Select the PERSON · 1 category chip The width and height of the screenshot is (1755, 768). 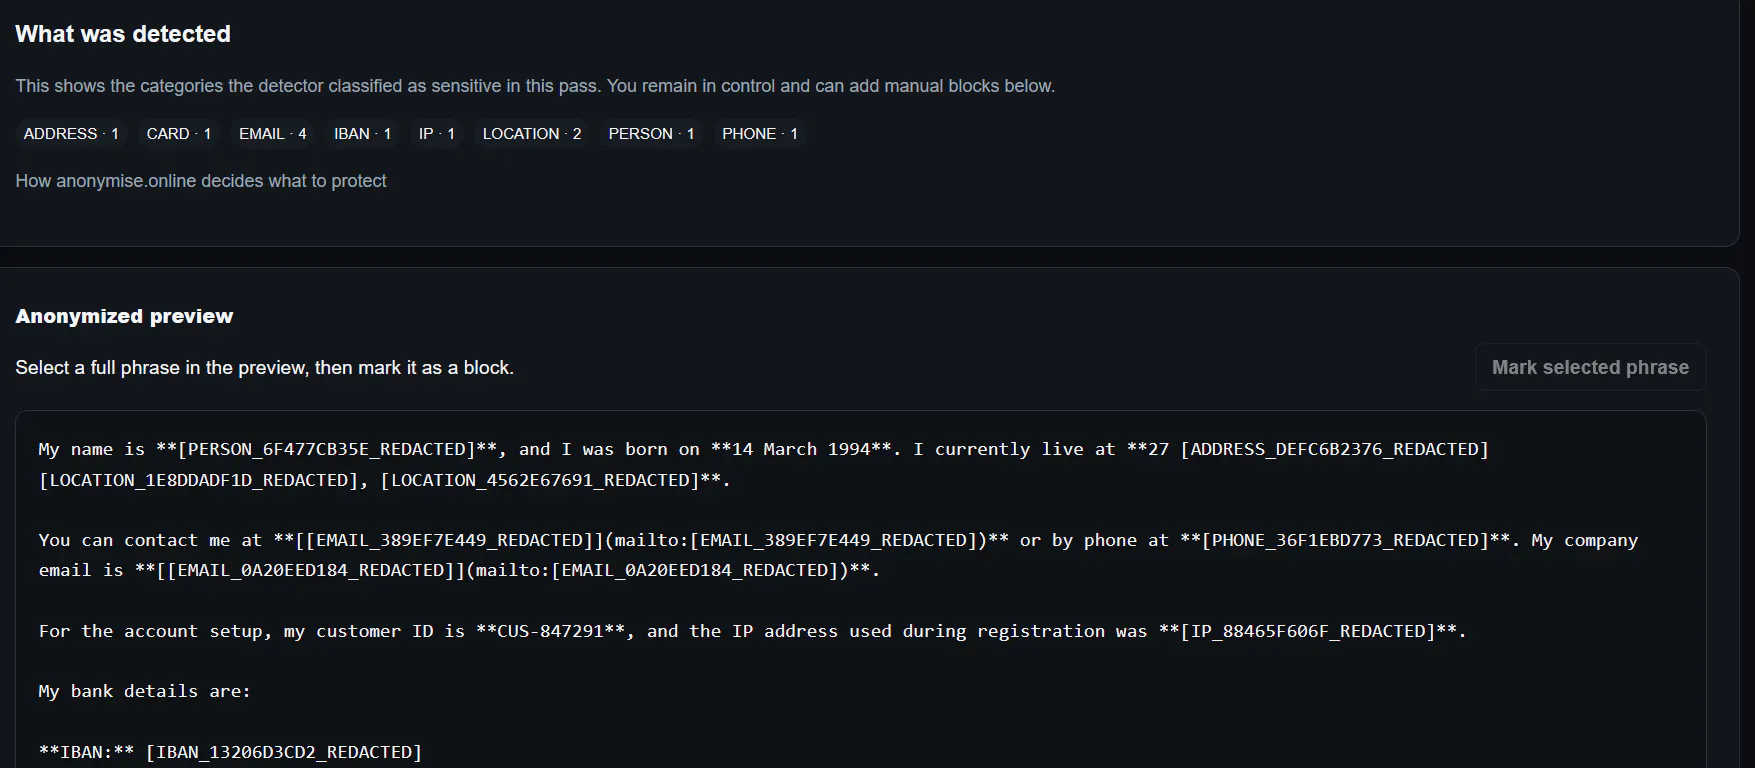point(652,134)
